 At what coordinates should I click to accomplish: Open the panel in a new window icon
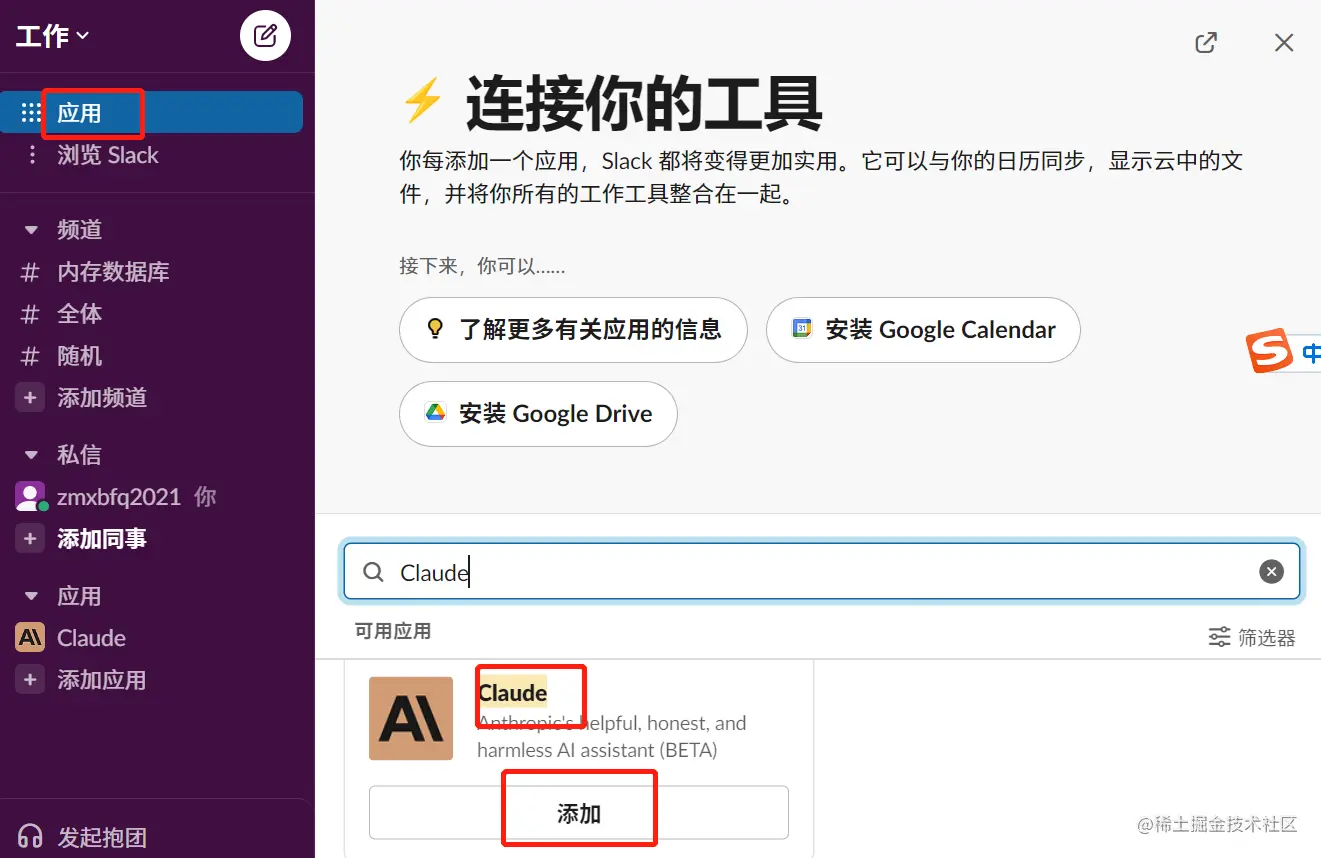click(x=1206, y=42)
